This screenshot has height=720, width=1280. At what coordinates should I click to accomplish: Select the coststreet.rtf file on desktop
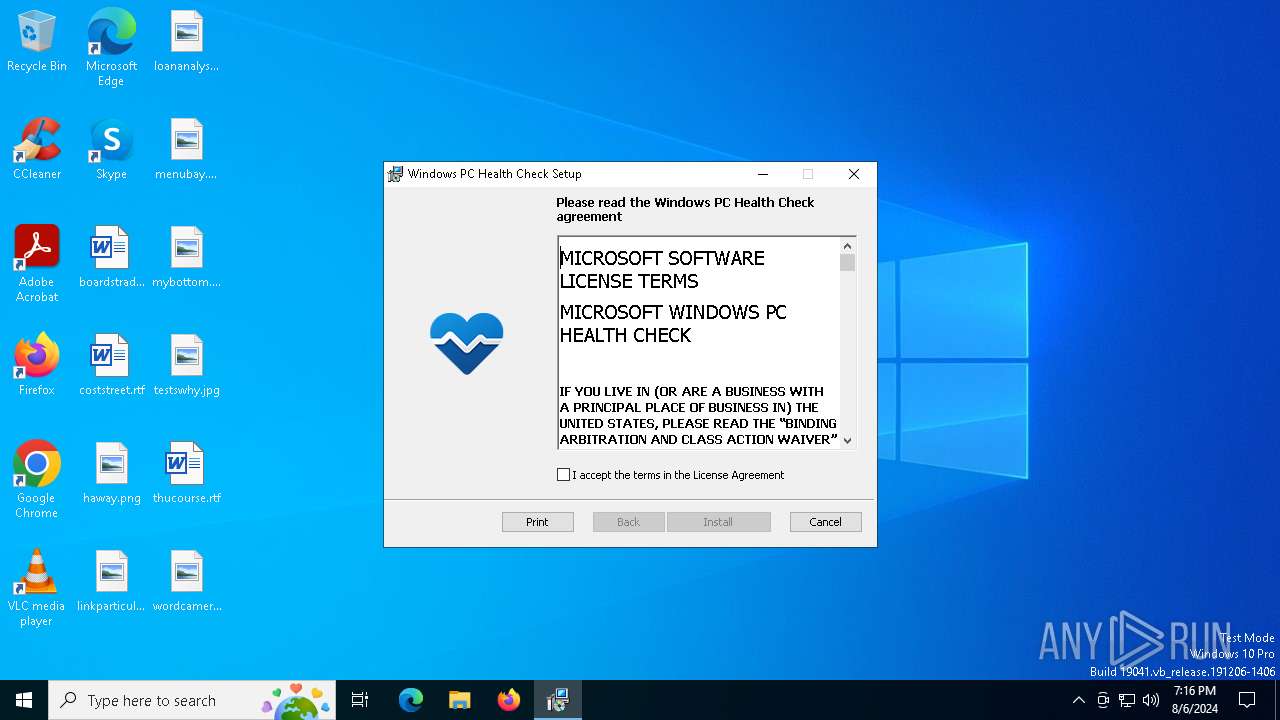[111, 366]
